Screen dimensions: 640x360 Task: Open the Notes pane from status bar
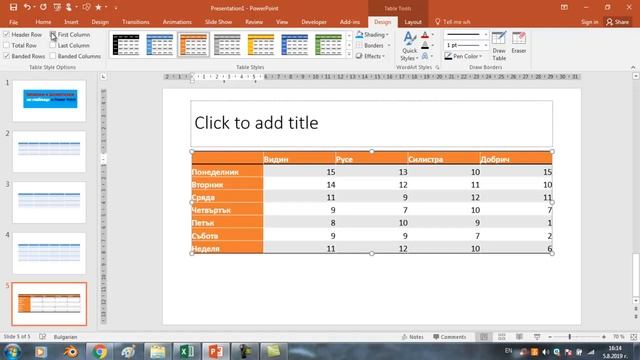[x=413, y=337]
